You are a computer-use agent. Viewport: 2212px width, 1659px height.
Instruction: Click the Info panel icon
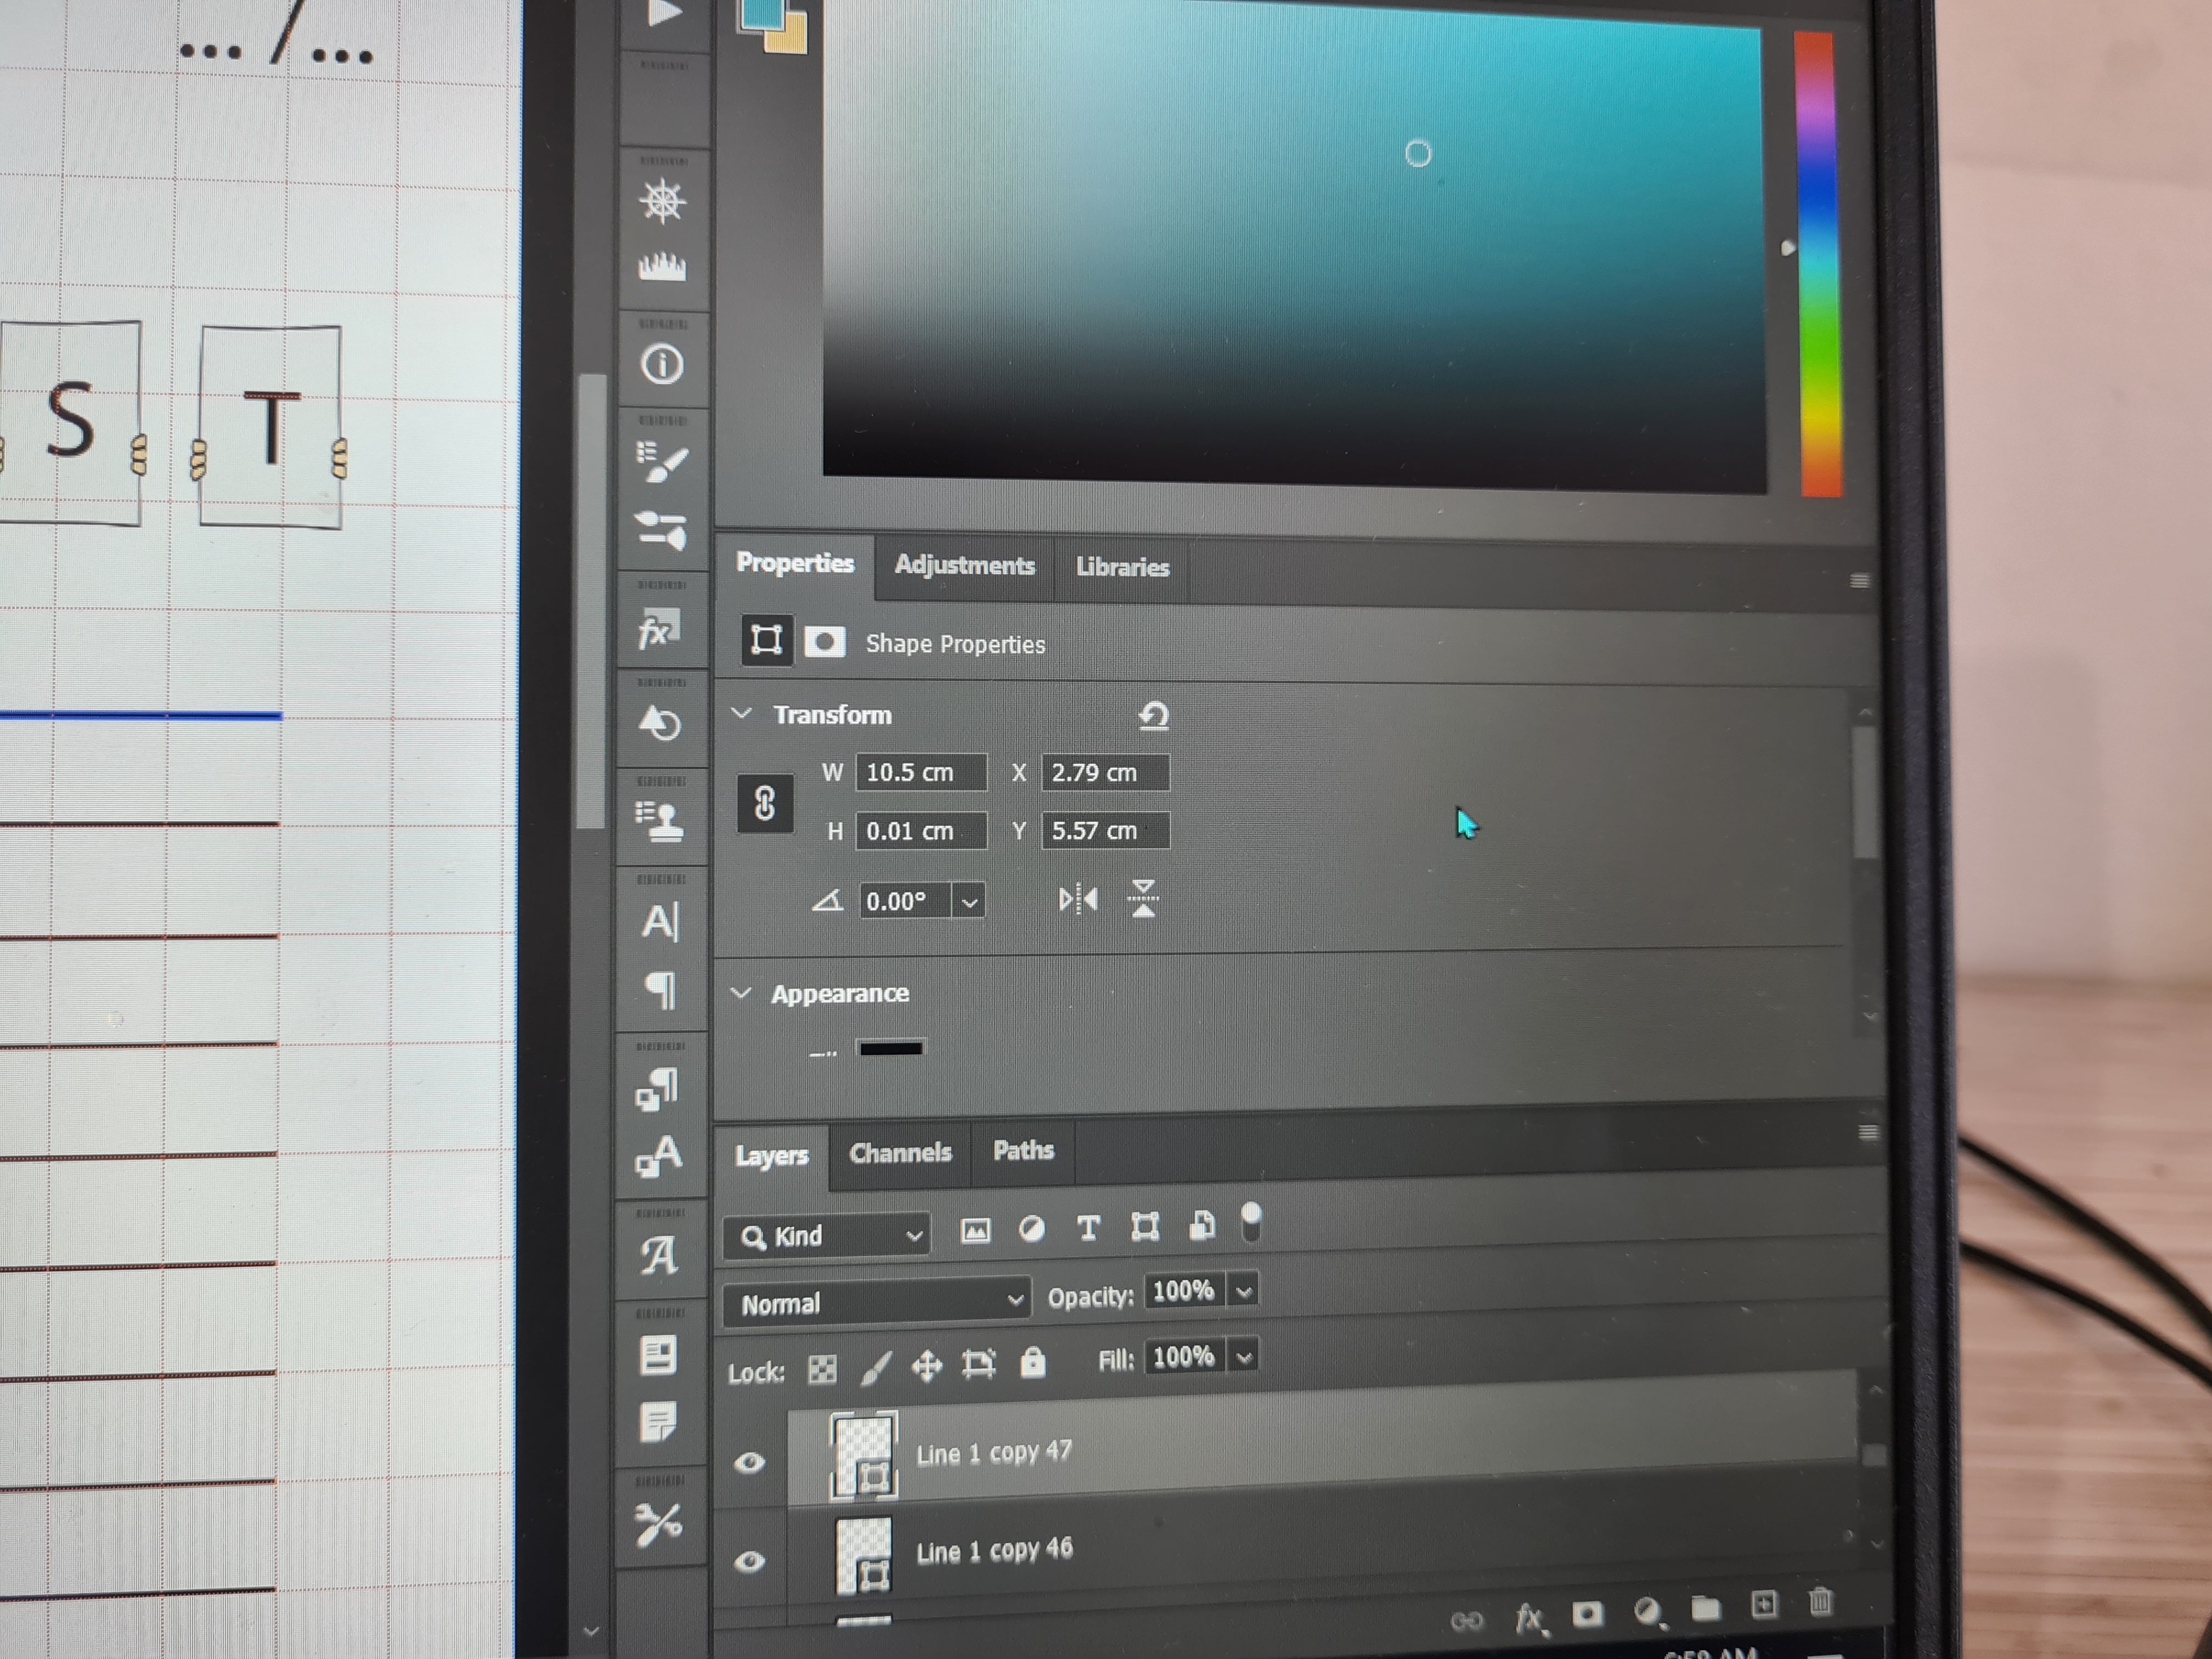click(x=661, y=364)
